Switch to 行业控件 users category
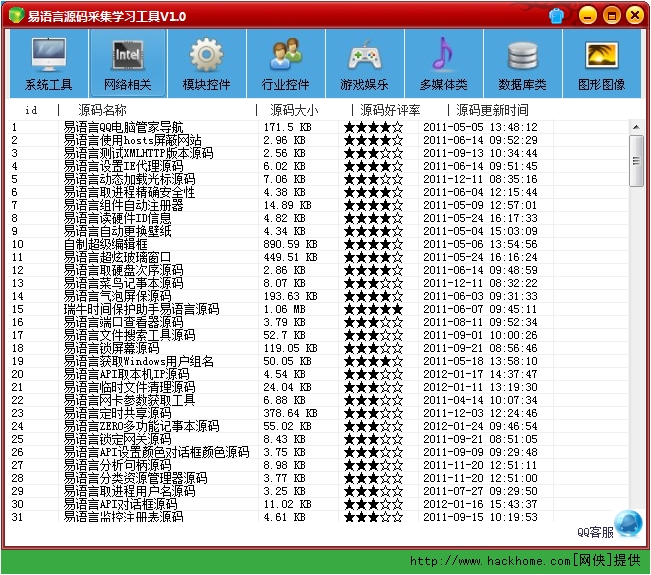Screen dimensions: 651x575 (285, 64)
